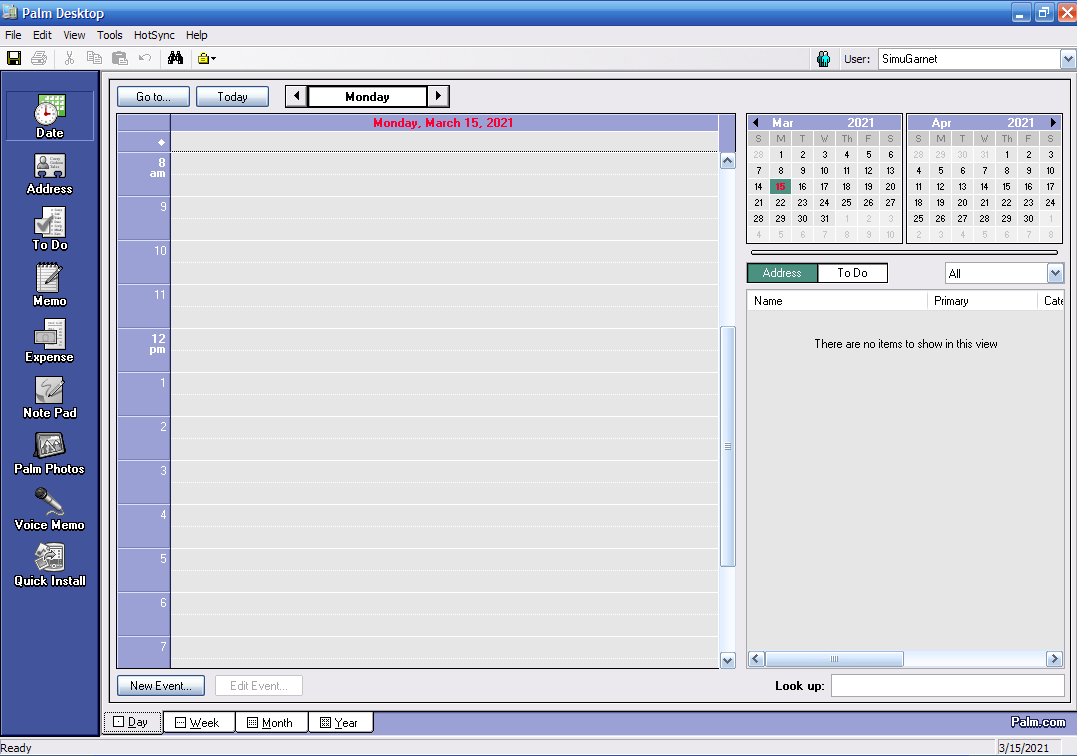Launch Palm Photos from the sidebar
The width and height of the screenshot is (1077, 756).
tap(49, 450)
